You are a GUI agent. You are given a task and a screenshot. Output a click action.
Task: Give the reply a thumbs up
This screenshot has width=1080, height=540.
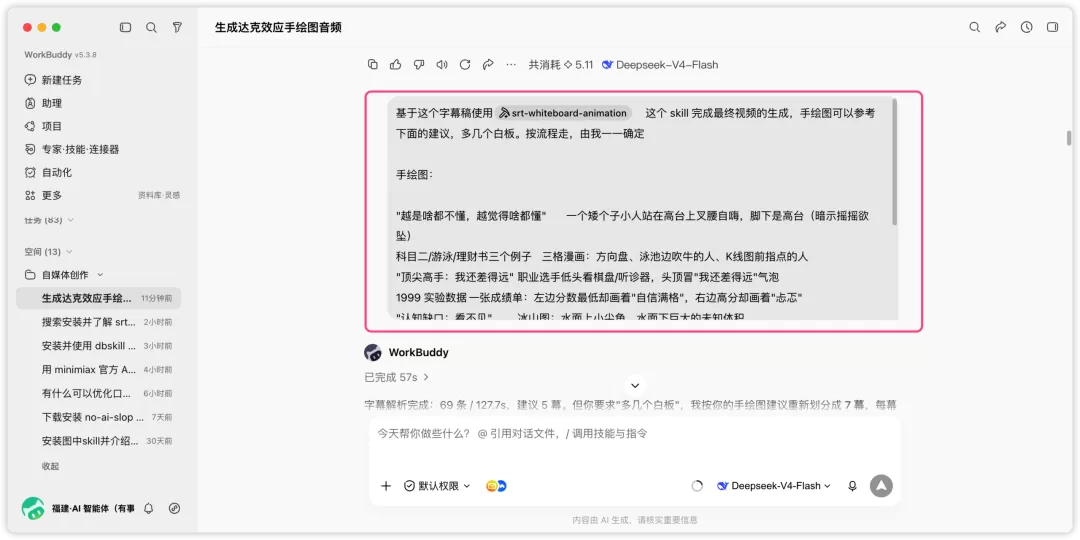tap(395, 65)
